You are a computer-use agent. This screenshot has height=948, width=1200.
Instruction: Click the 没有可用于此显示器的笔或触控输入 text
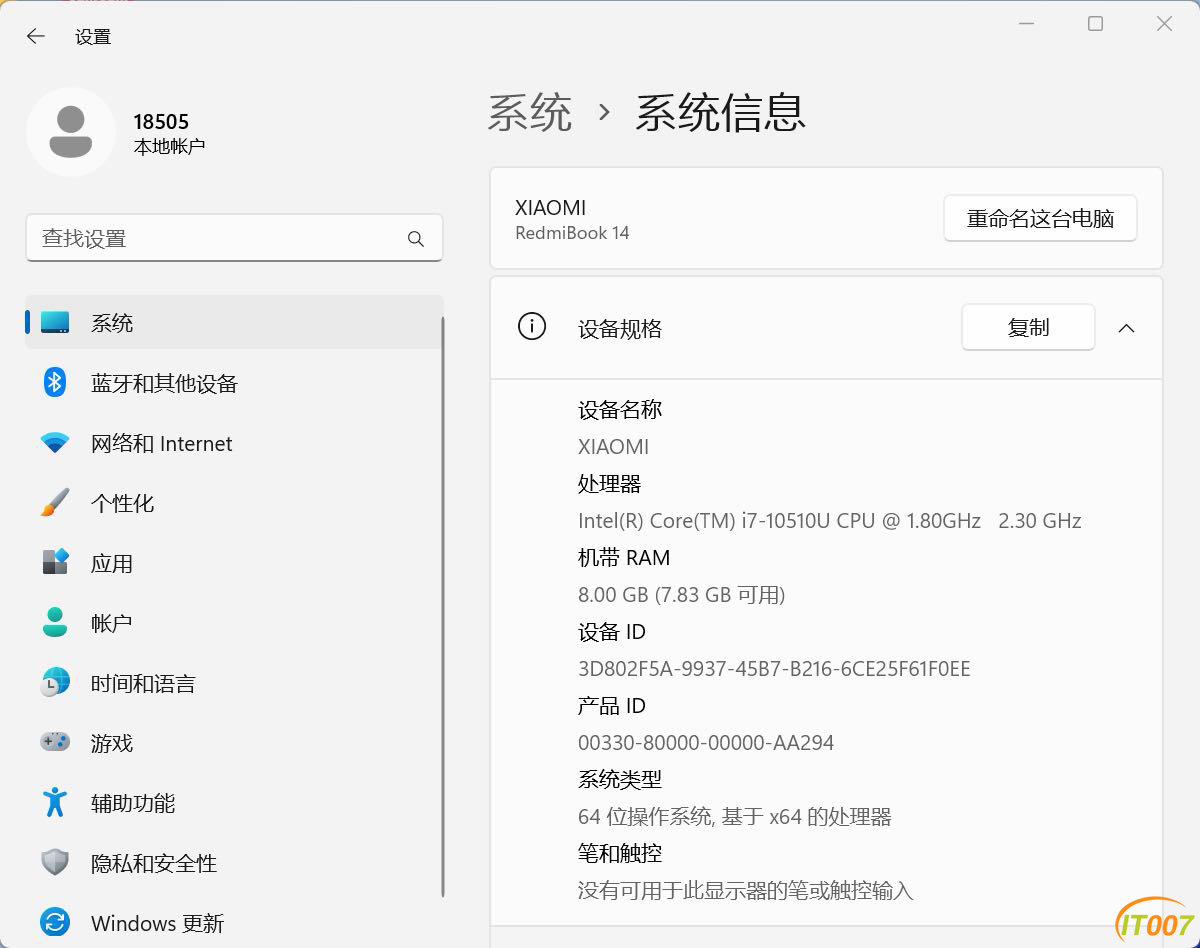(745, 890)
